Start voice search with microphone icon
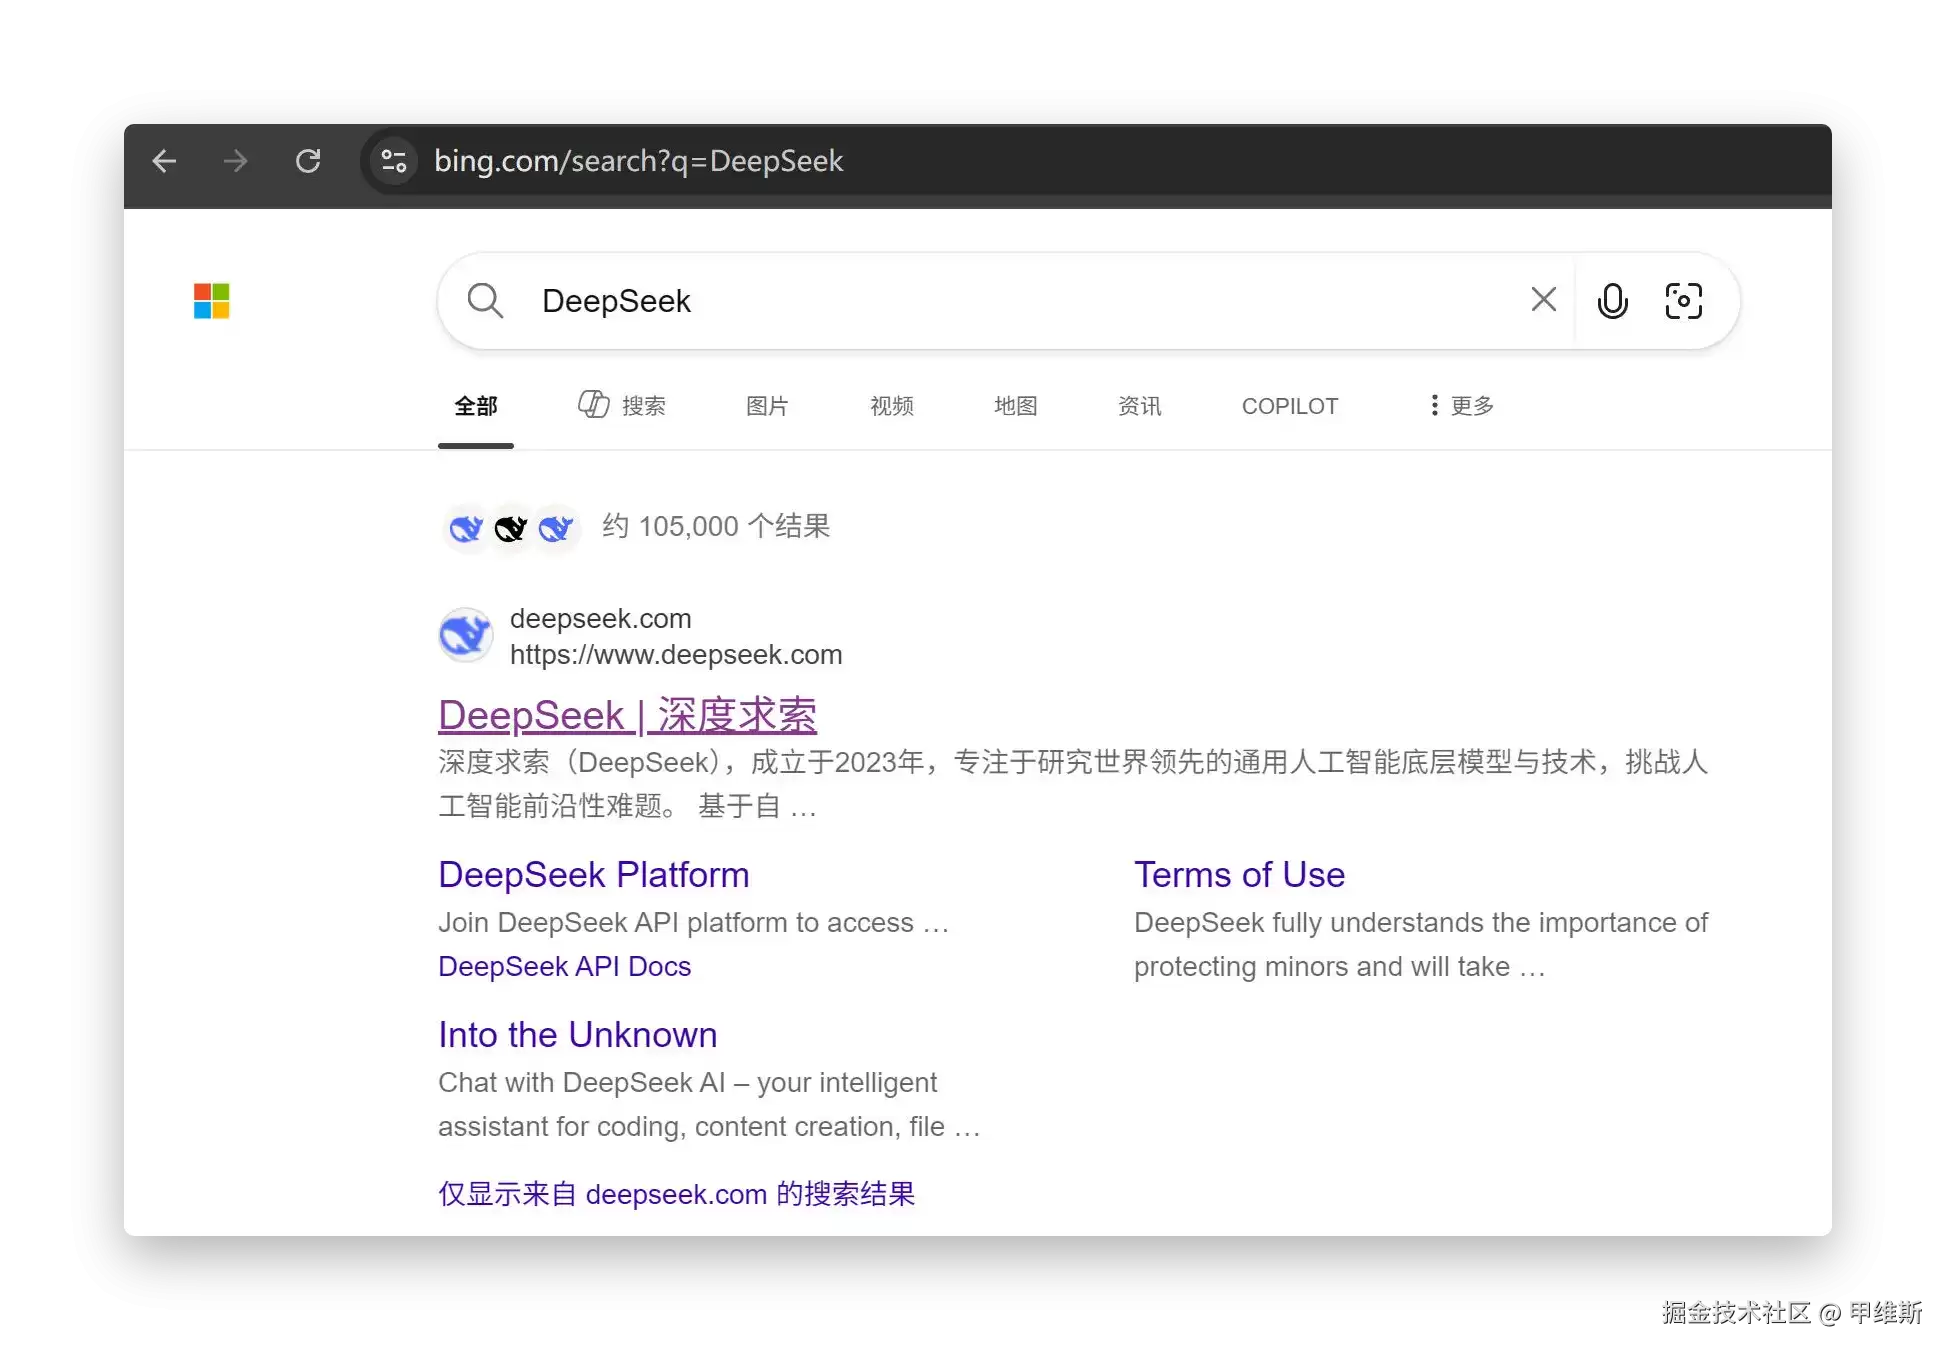 tap(1612, 300)
